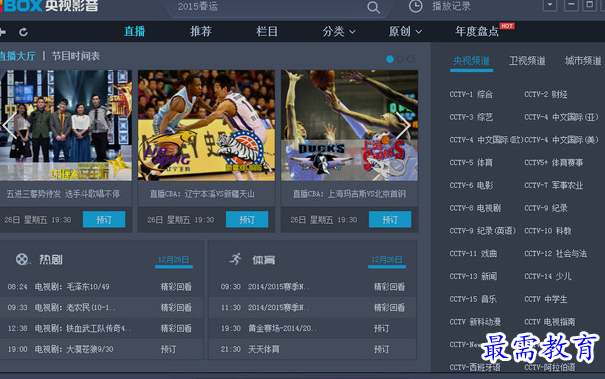Select channel CCTV5+ 体育赛事
The image size is (605, 379).
[554, 163]
